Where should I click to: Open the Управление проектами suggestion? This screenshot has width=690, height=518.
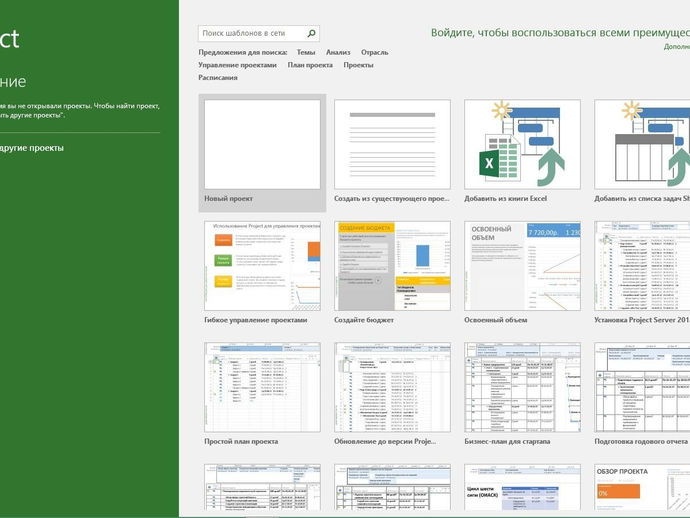(237, 65)
